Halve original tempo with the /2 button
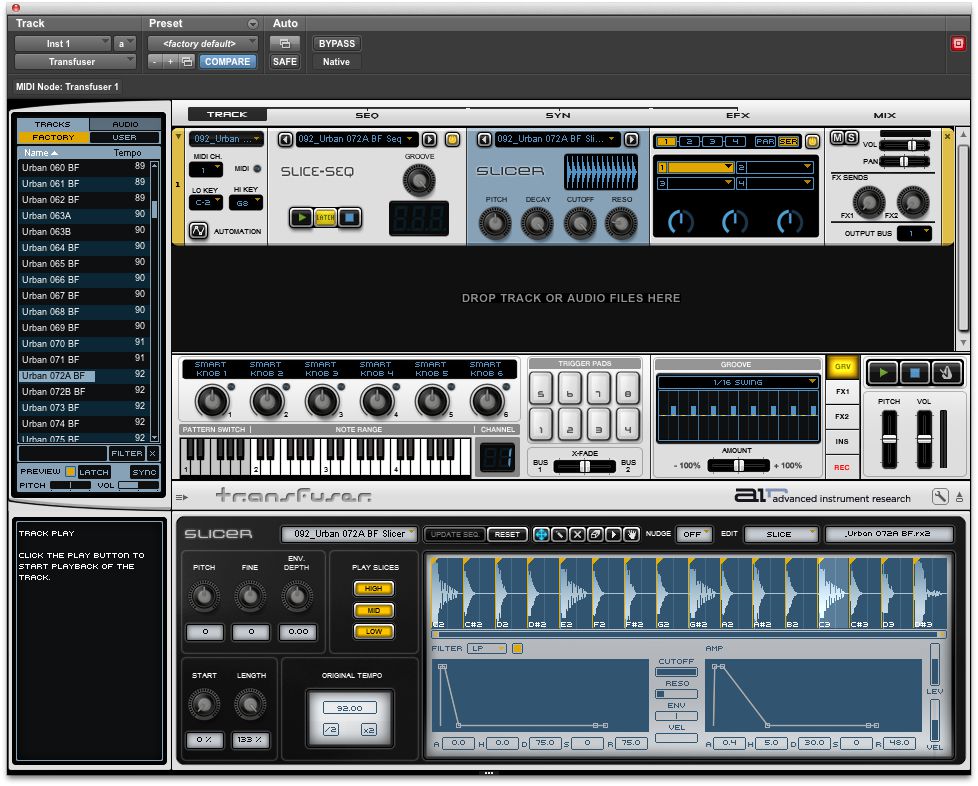The image size is (978, 786). coord(331,729)
